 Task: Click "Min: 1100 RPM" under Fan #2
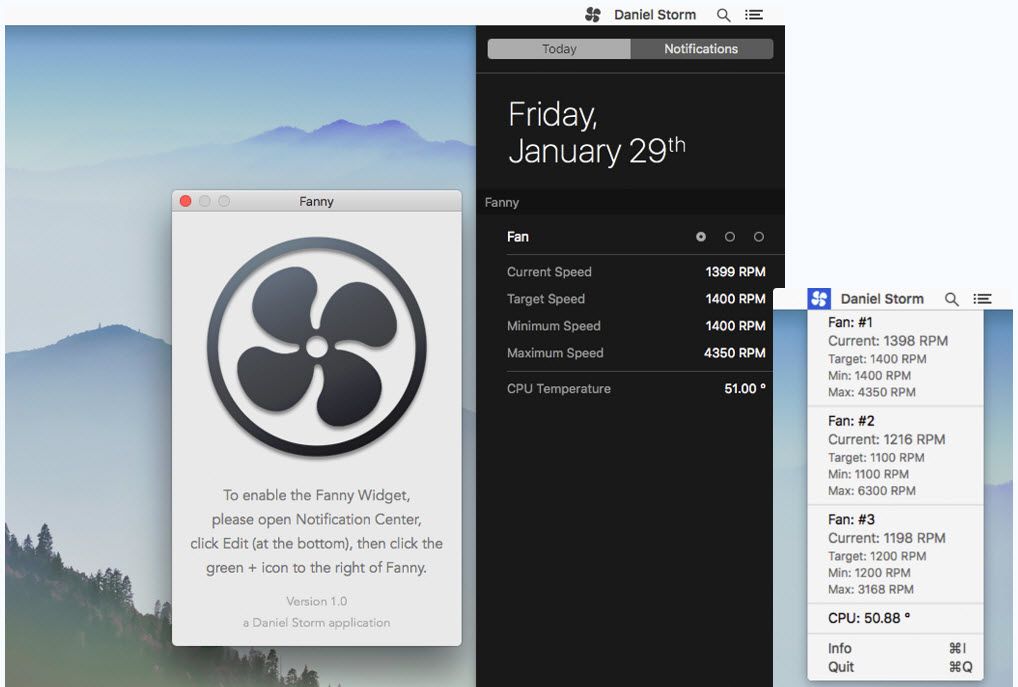tap(869, 475)
